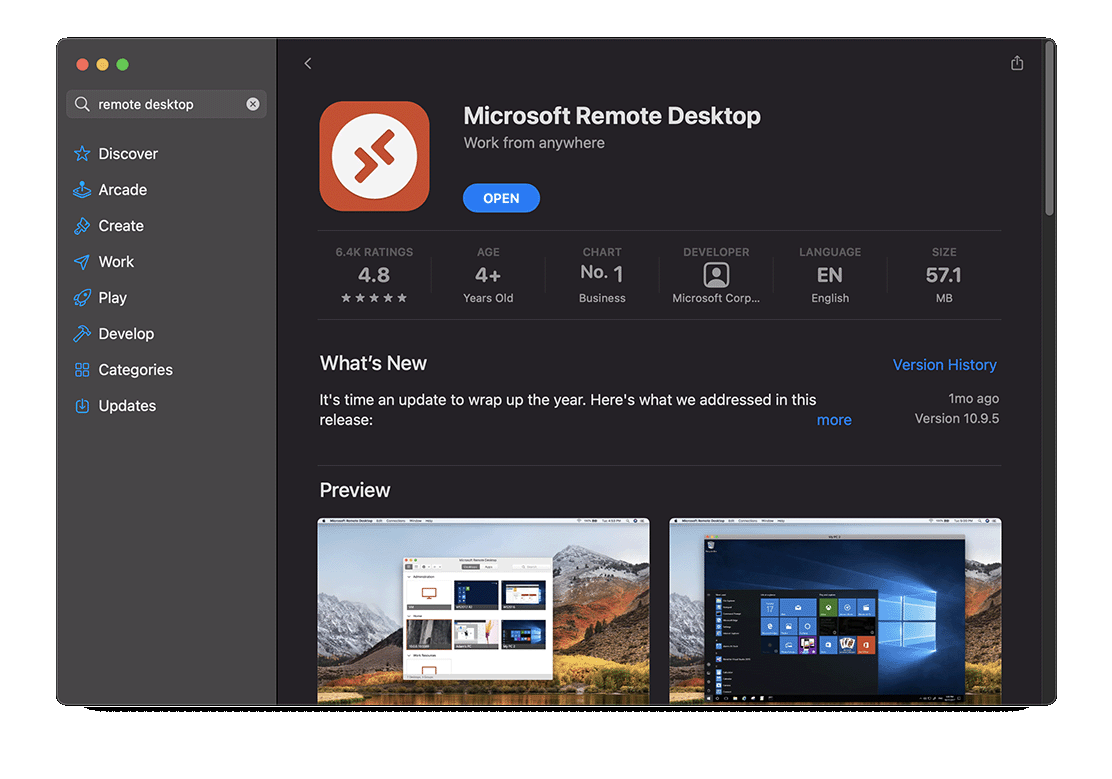Screen dimensions: 1112x779
Task: Click the search magnifier icon
Action: pos(82,104)
